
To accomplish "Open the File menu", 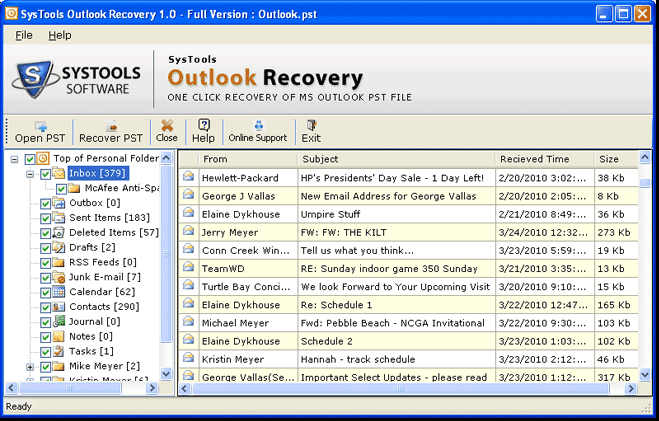I will 24,35.
